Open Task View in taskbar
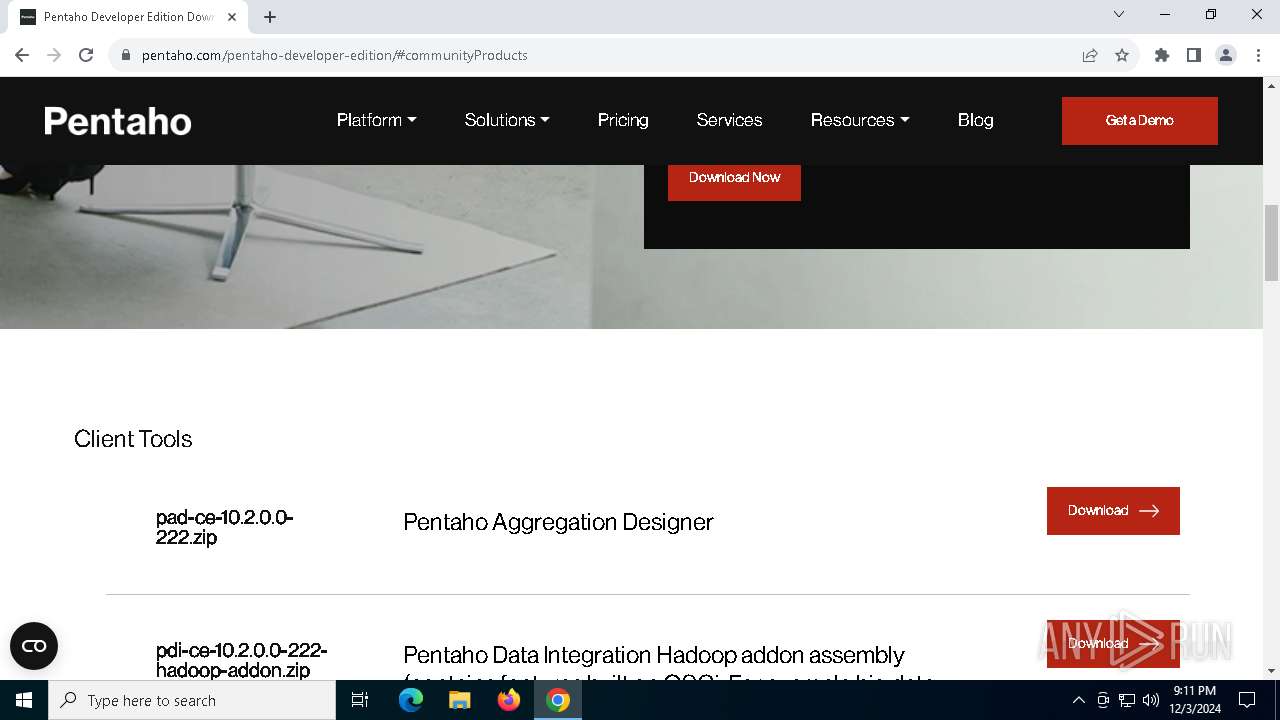Viewport: 1280px width, 720px height. coord(360,700)
